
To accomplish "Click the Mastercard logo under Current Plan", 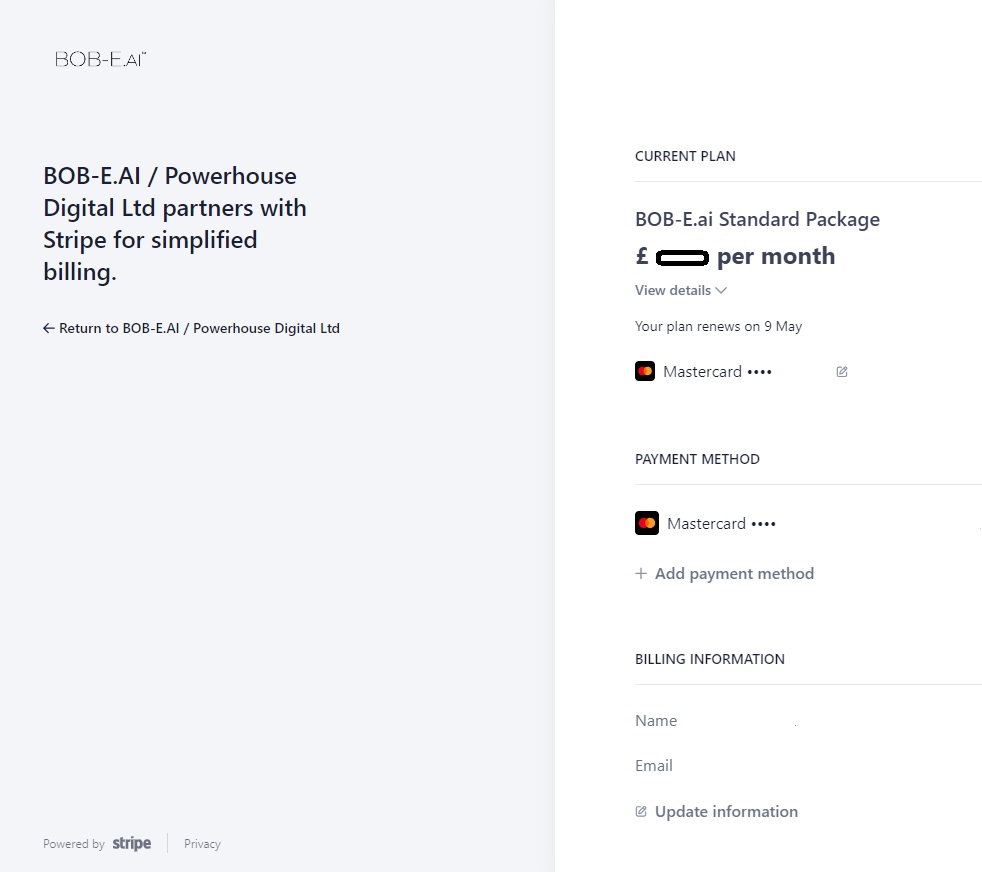I will click(645, 371).
